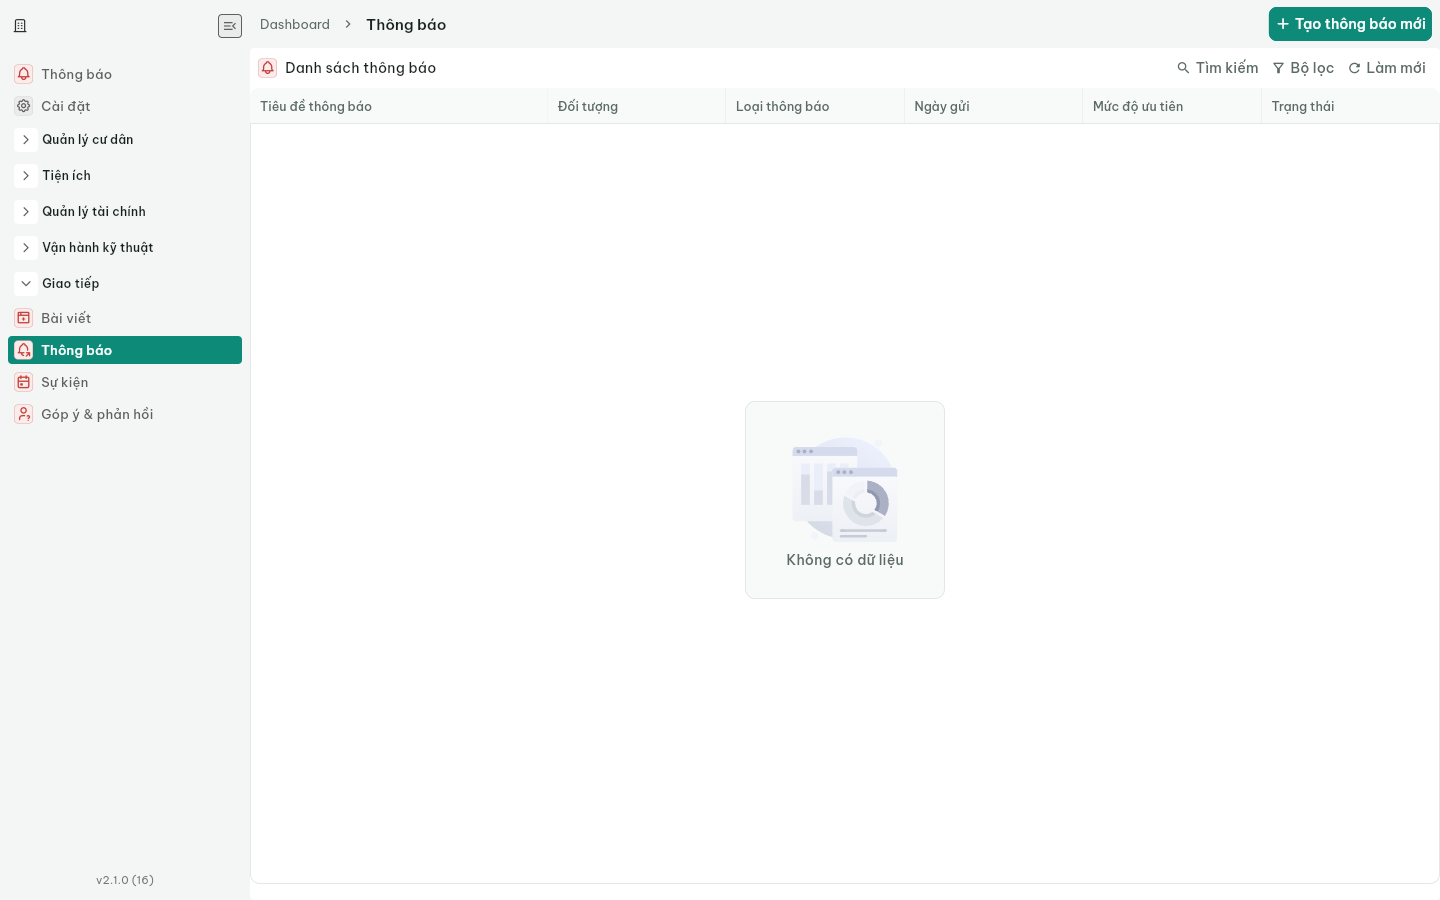Click the refresh icon for Làm mới
Image resolution: width=1440 pixels, height=900 pixels.
coord(1354,68)
